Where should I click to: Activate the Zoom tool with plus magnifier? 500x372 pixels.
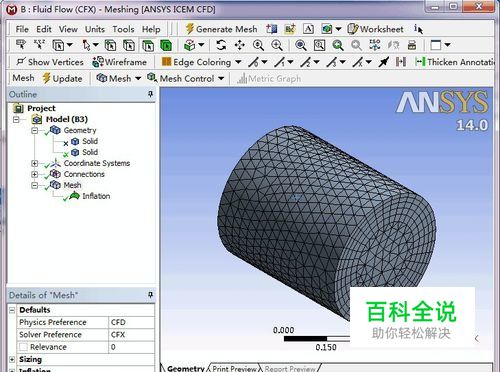258,45
